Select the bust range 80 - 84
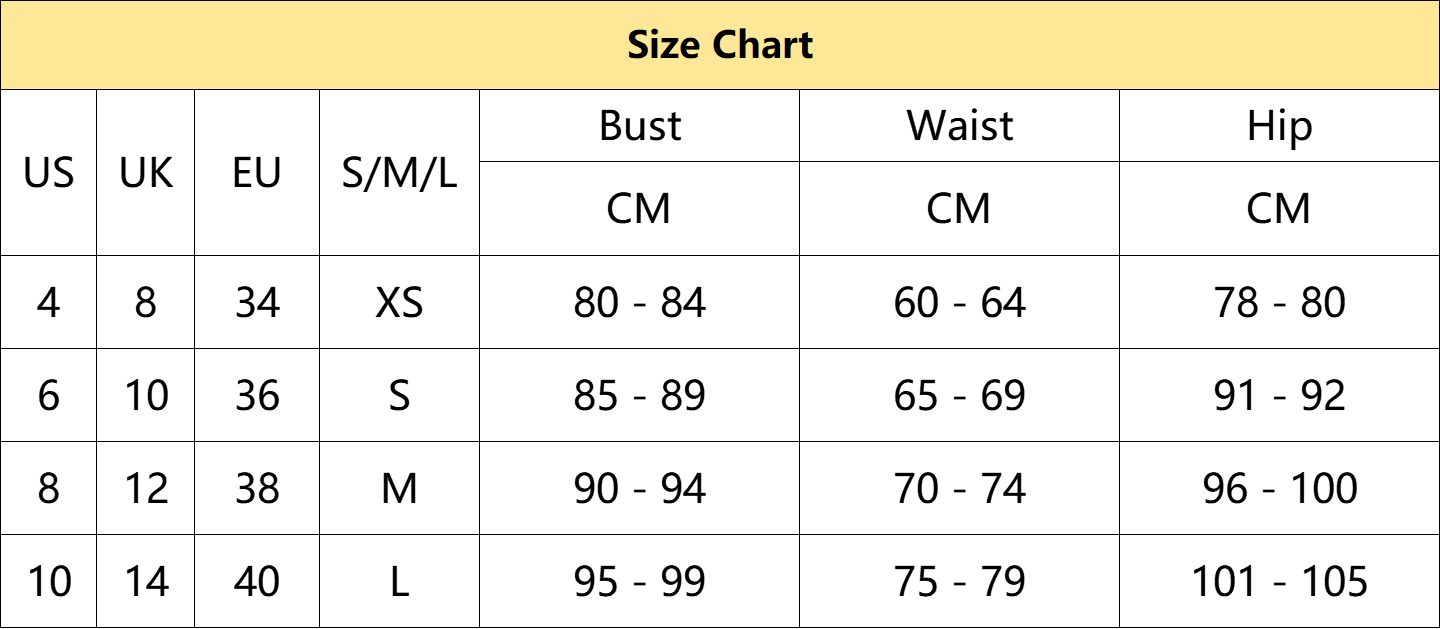Viewport: 1440px width, 629px height. click(640, 302)
